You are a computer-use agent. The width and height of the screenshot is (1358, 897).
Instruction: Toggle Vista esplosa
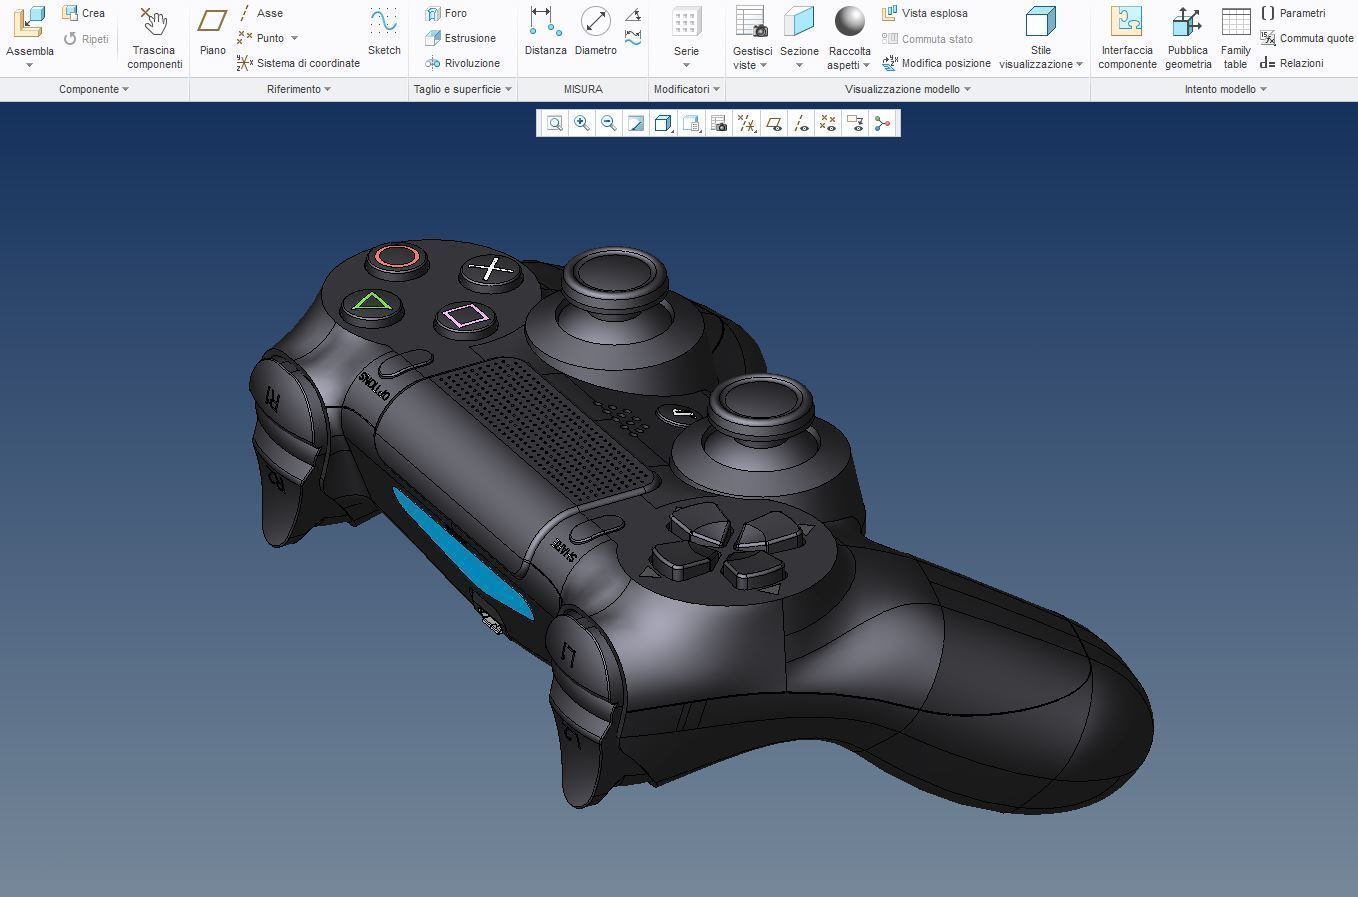pos(924,13)
